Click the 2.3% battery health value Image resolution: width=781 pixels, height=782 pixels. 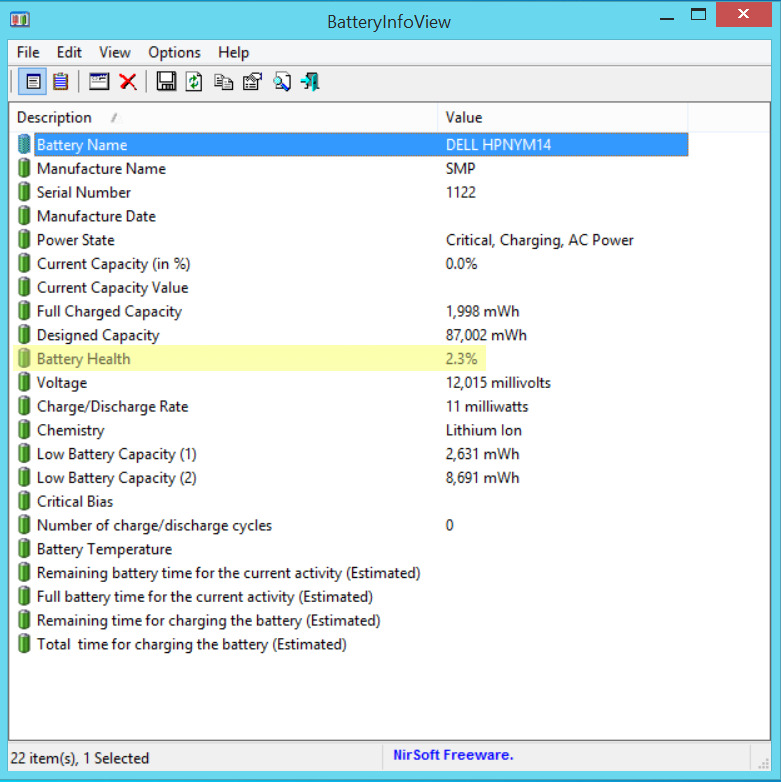(461, 359)
